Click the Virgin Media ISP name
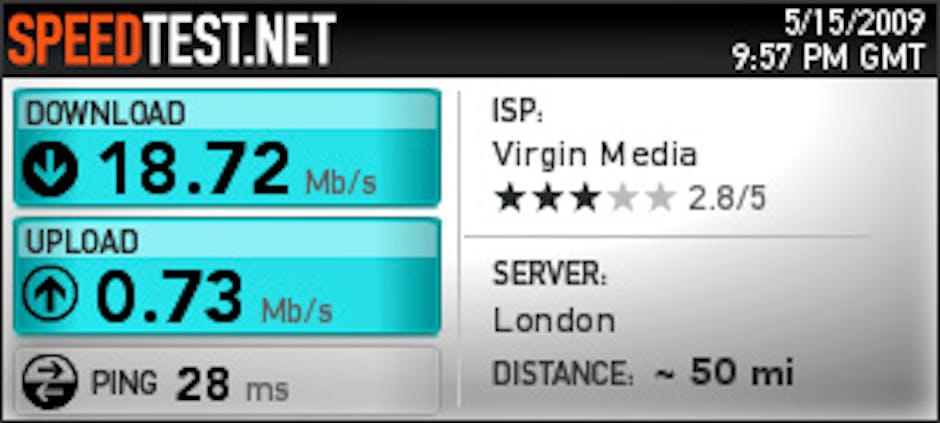 coord(595,156)
